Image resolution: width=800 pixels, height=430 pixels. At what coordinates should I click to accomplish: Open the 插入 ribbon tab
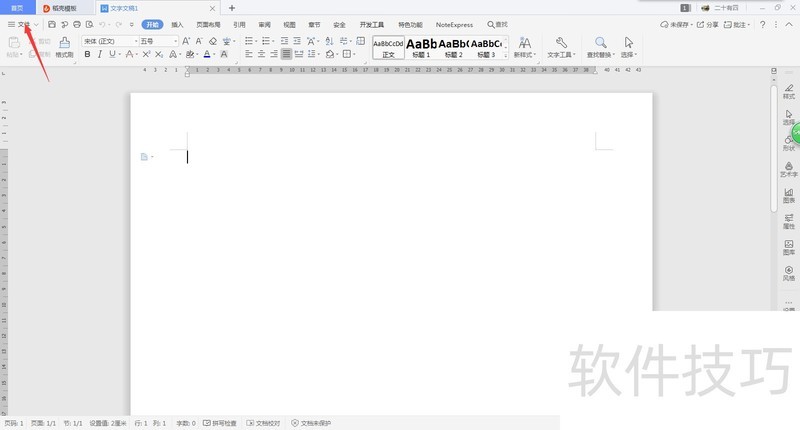point(177,24)
